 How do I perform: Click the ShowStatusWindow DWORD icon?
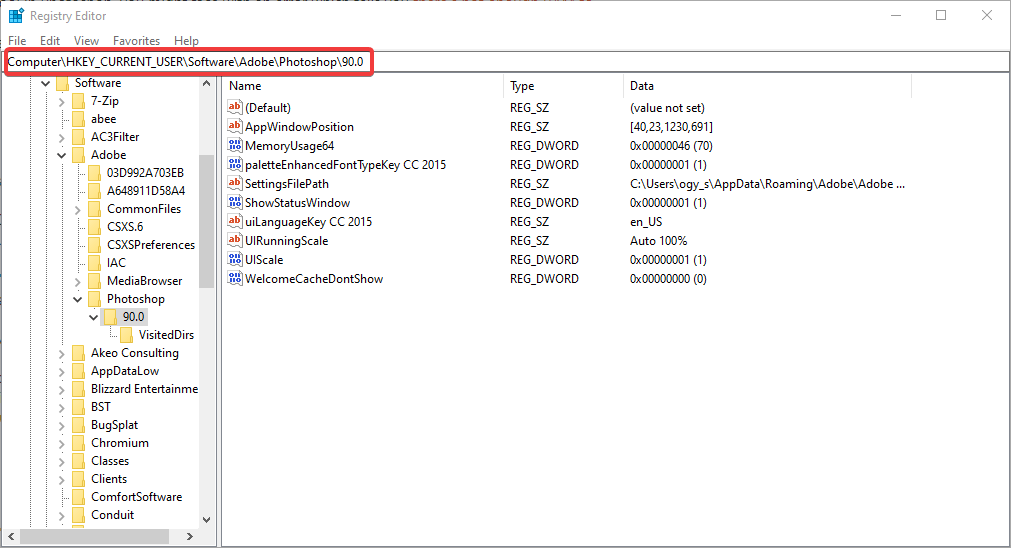tap(235, 202)
